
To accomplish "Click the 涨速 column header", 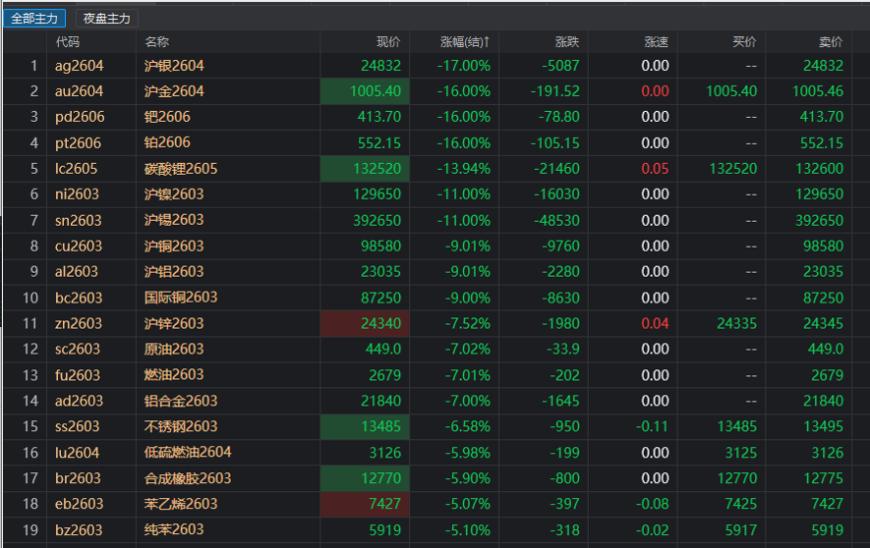I will click(656, 42).
